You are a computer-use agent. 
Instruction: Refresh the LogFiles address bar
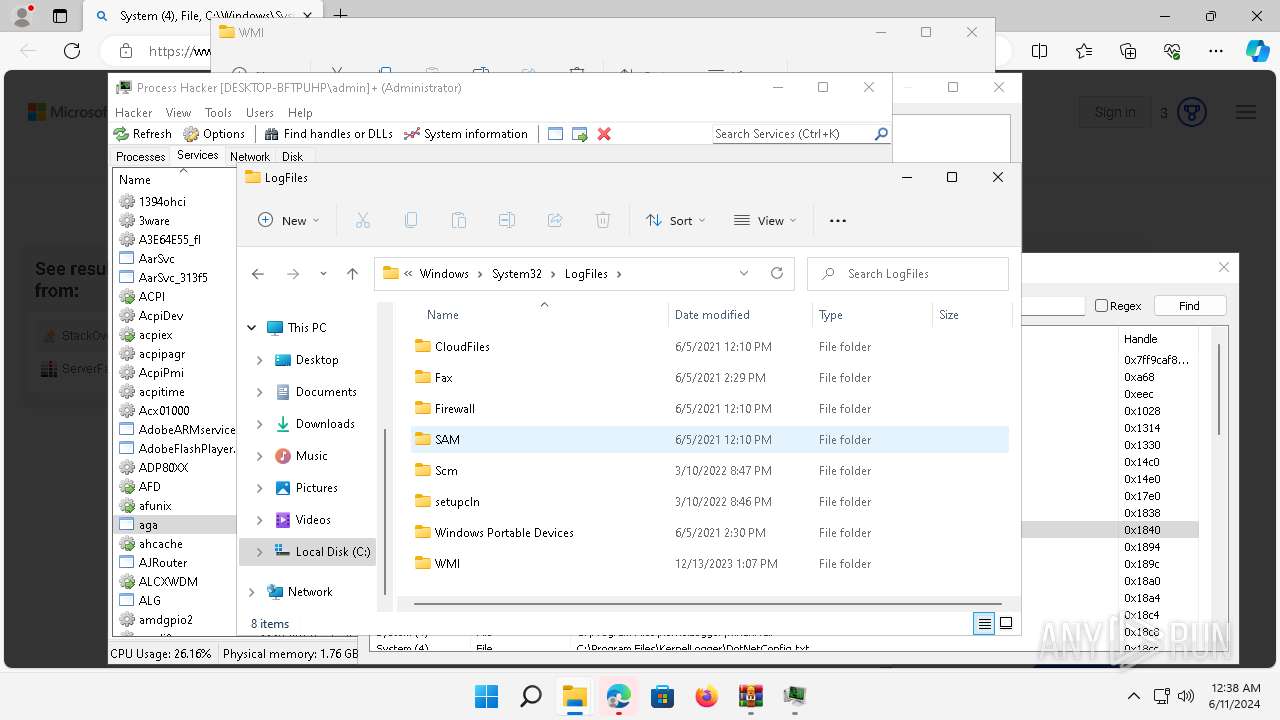coord(777,273)
